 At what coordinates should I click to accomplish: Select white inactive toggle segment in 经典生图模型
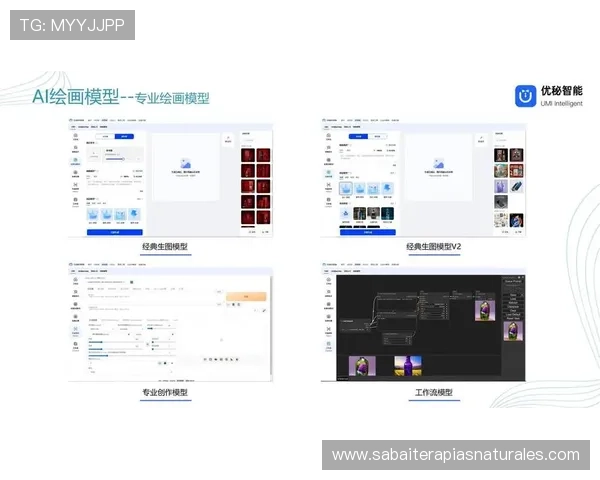pyautogui.click(x=106, y=136)
